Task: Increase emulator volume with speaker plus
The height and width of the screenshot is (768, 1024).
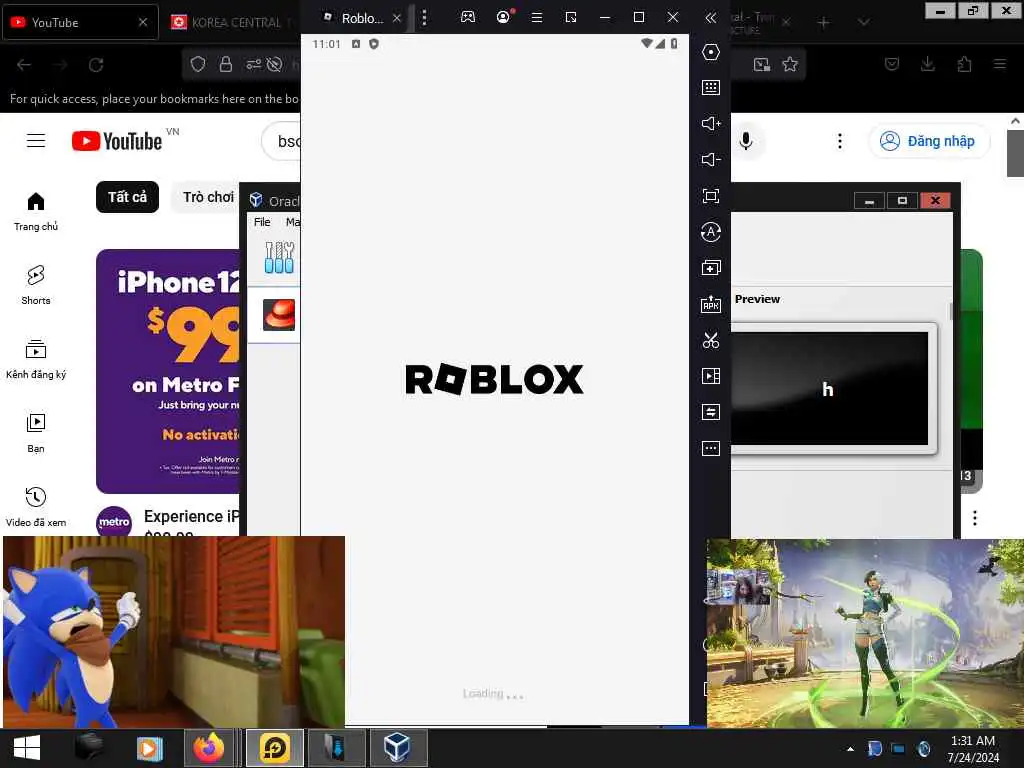Action: pyautogui.click(x=711, y=123)
